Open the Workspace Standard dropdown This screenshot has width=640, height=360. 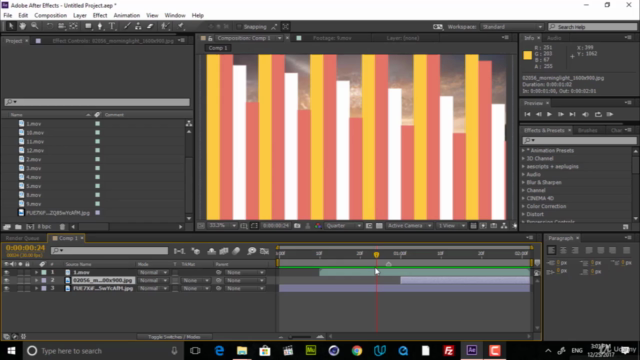tap(511, 27)
